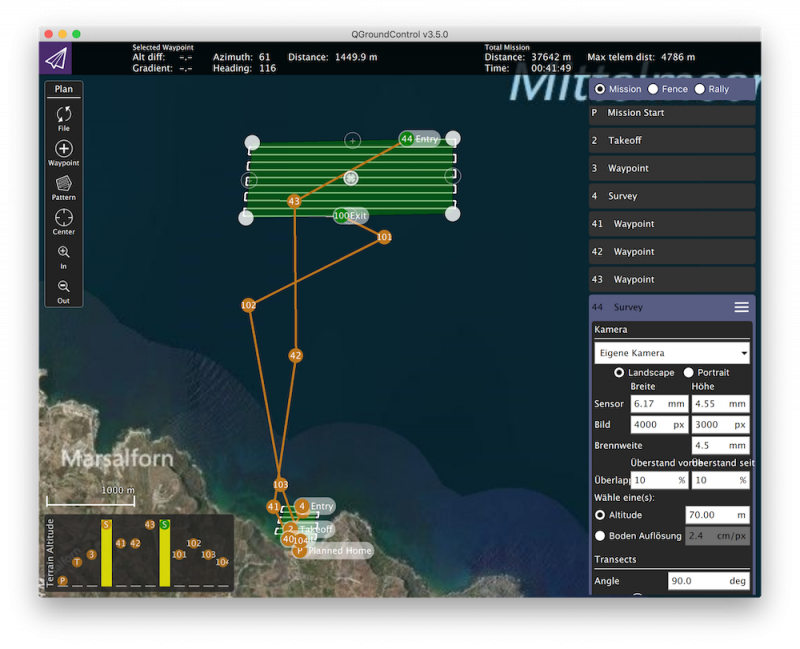Click terrain chart marker 102
800x649 pixels.
[x=193, y=543]
